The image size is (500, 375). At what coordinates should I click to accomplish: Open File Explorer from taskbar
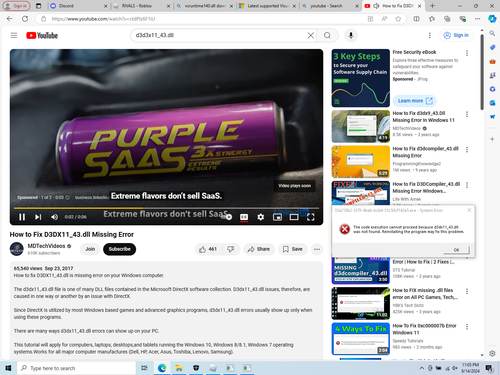click(179, 368)
